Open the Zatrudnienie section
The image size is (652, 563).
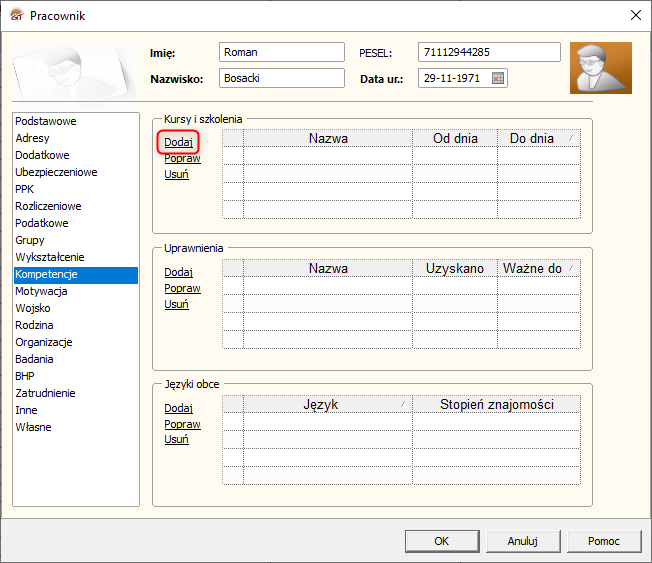tap(76, 393)
